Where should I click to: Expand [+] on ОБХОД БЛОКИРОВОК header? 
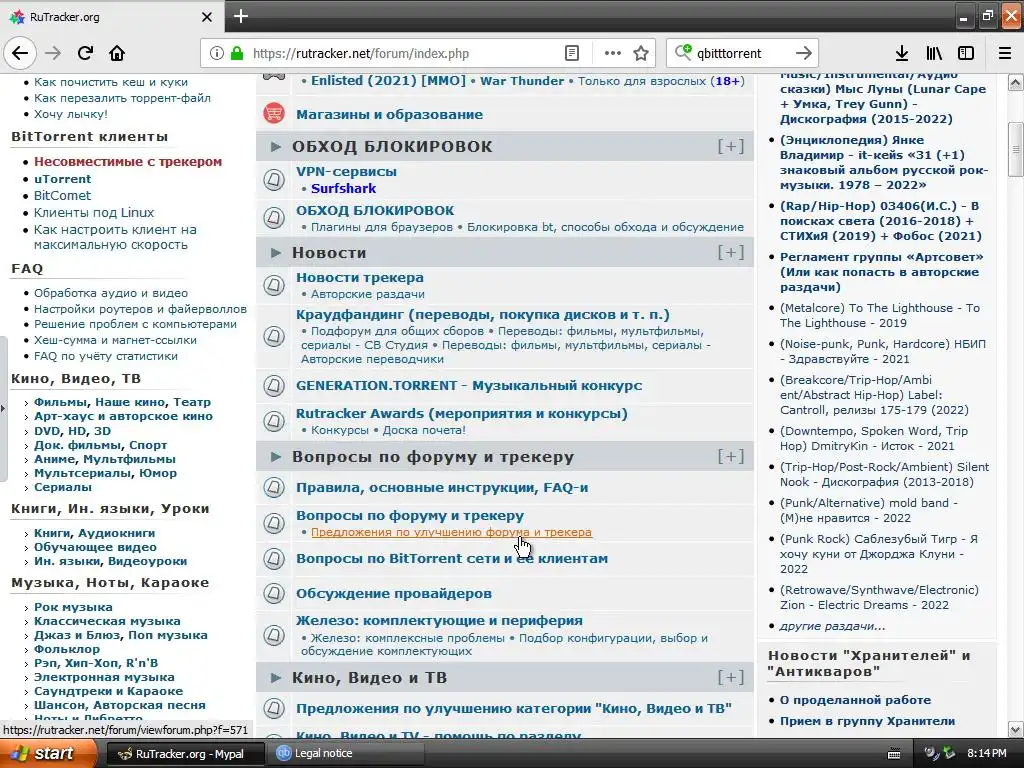(731, 146)
